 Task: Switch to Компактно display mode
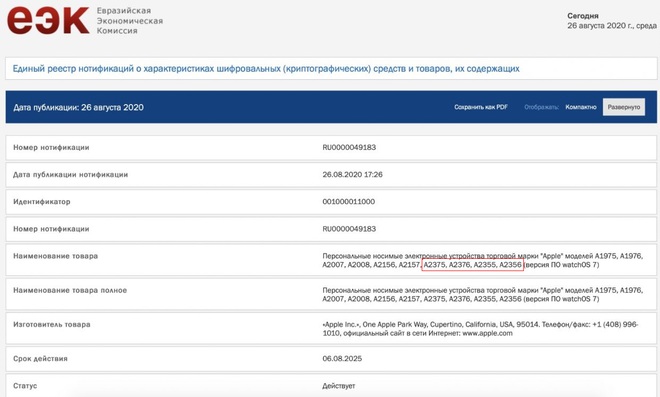coord(581,107)
